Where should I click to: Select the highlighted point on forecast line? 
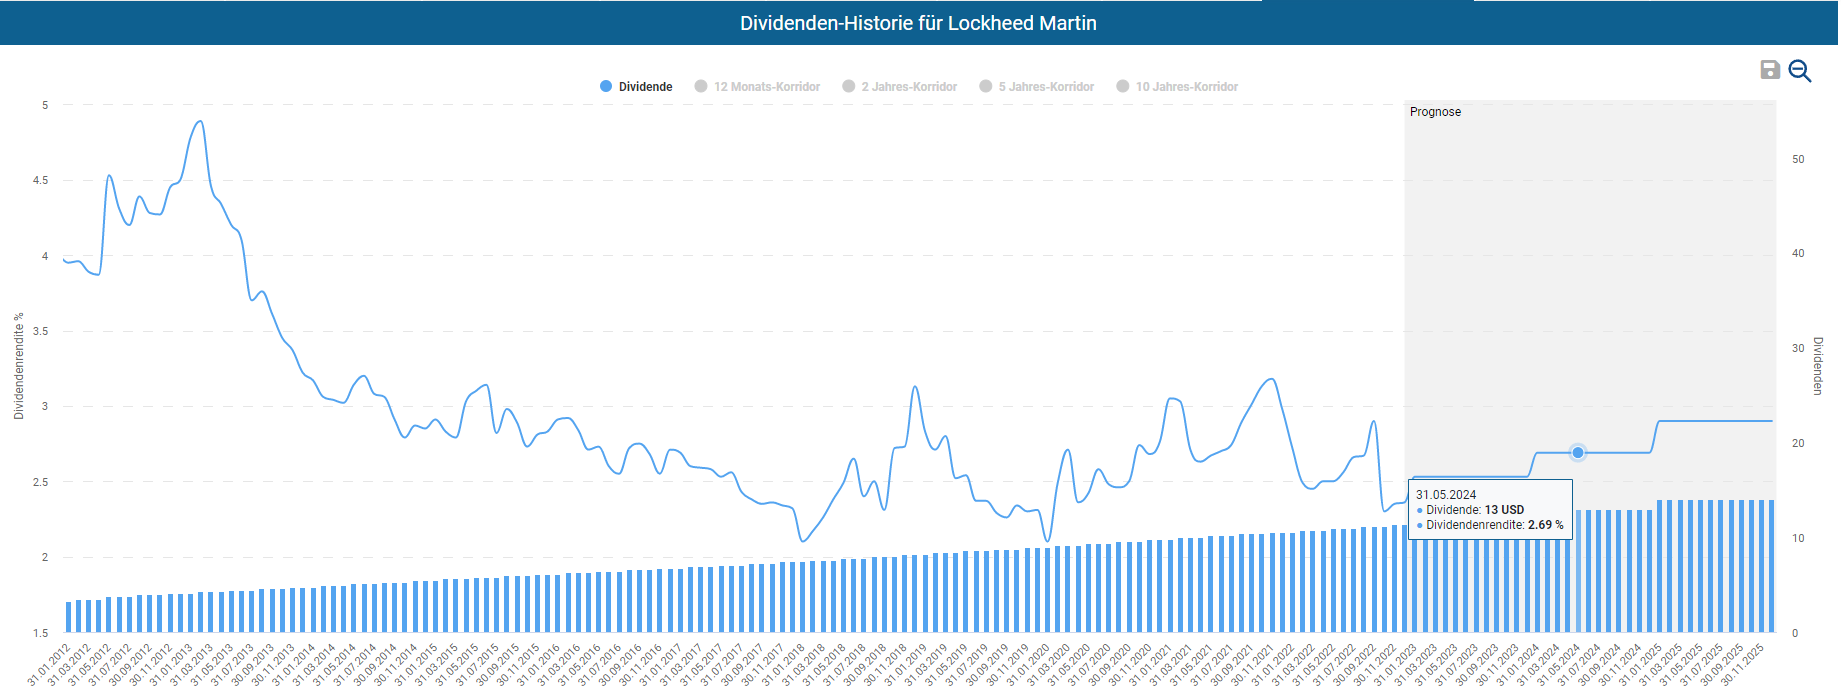1577,453
